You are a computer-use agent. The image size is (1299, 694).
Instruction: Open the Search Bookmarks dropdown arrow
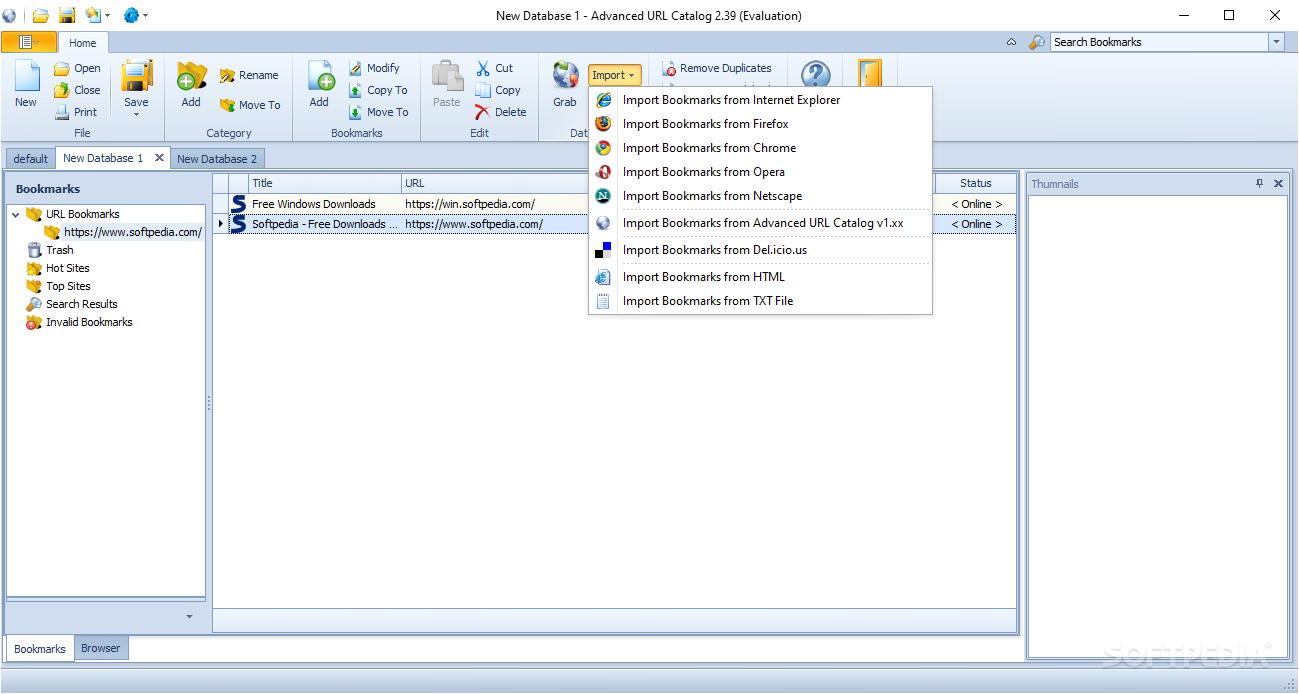coord(1276,42)
